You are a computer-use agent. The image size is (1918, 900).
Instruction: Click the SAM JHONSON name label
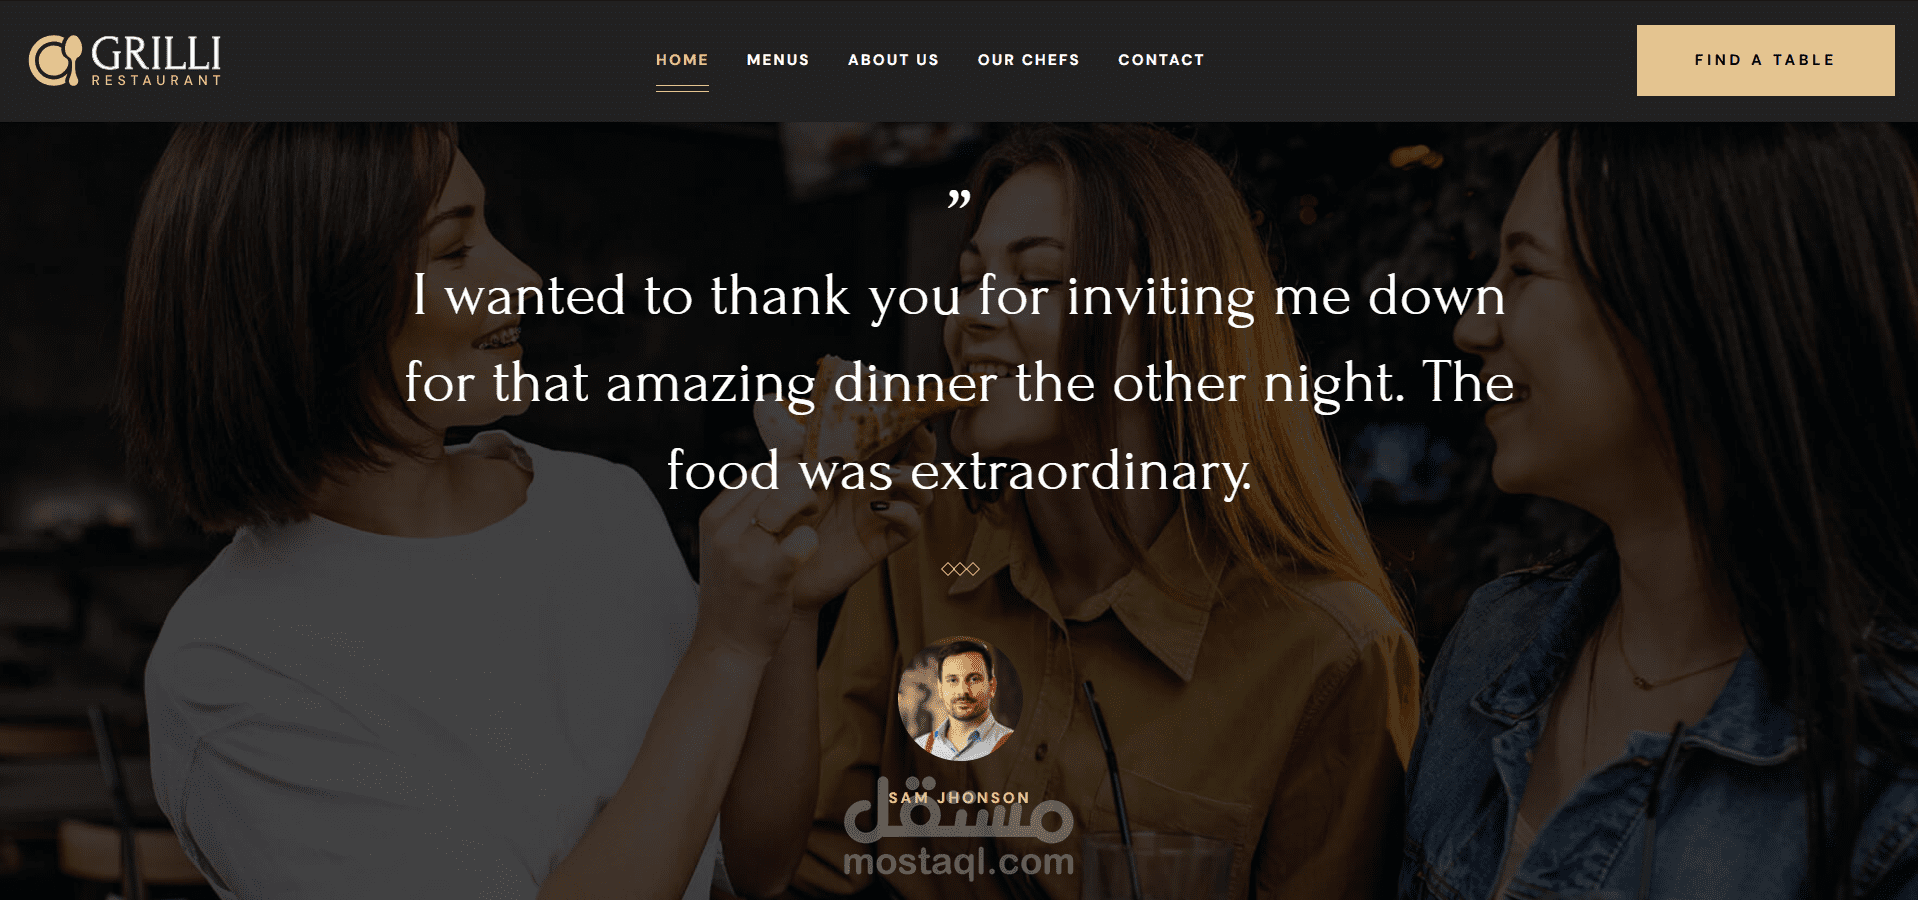(959, 798)
